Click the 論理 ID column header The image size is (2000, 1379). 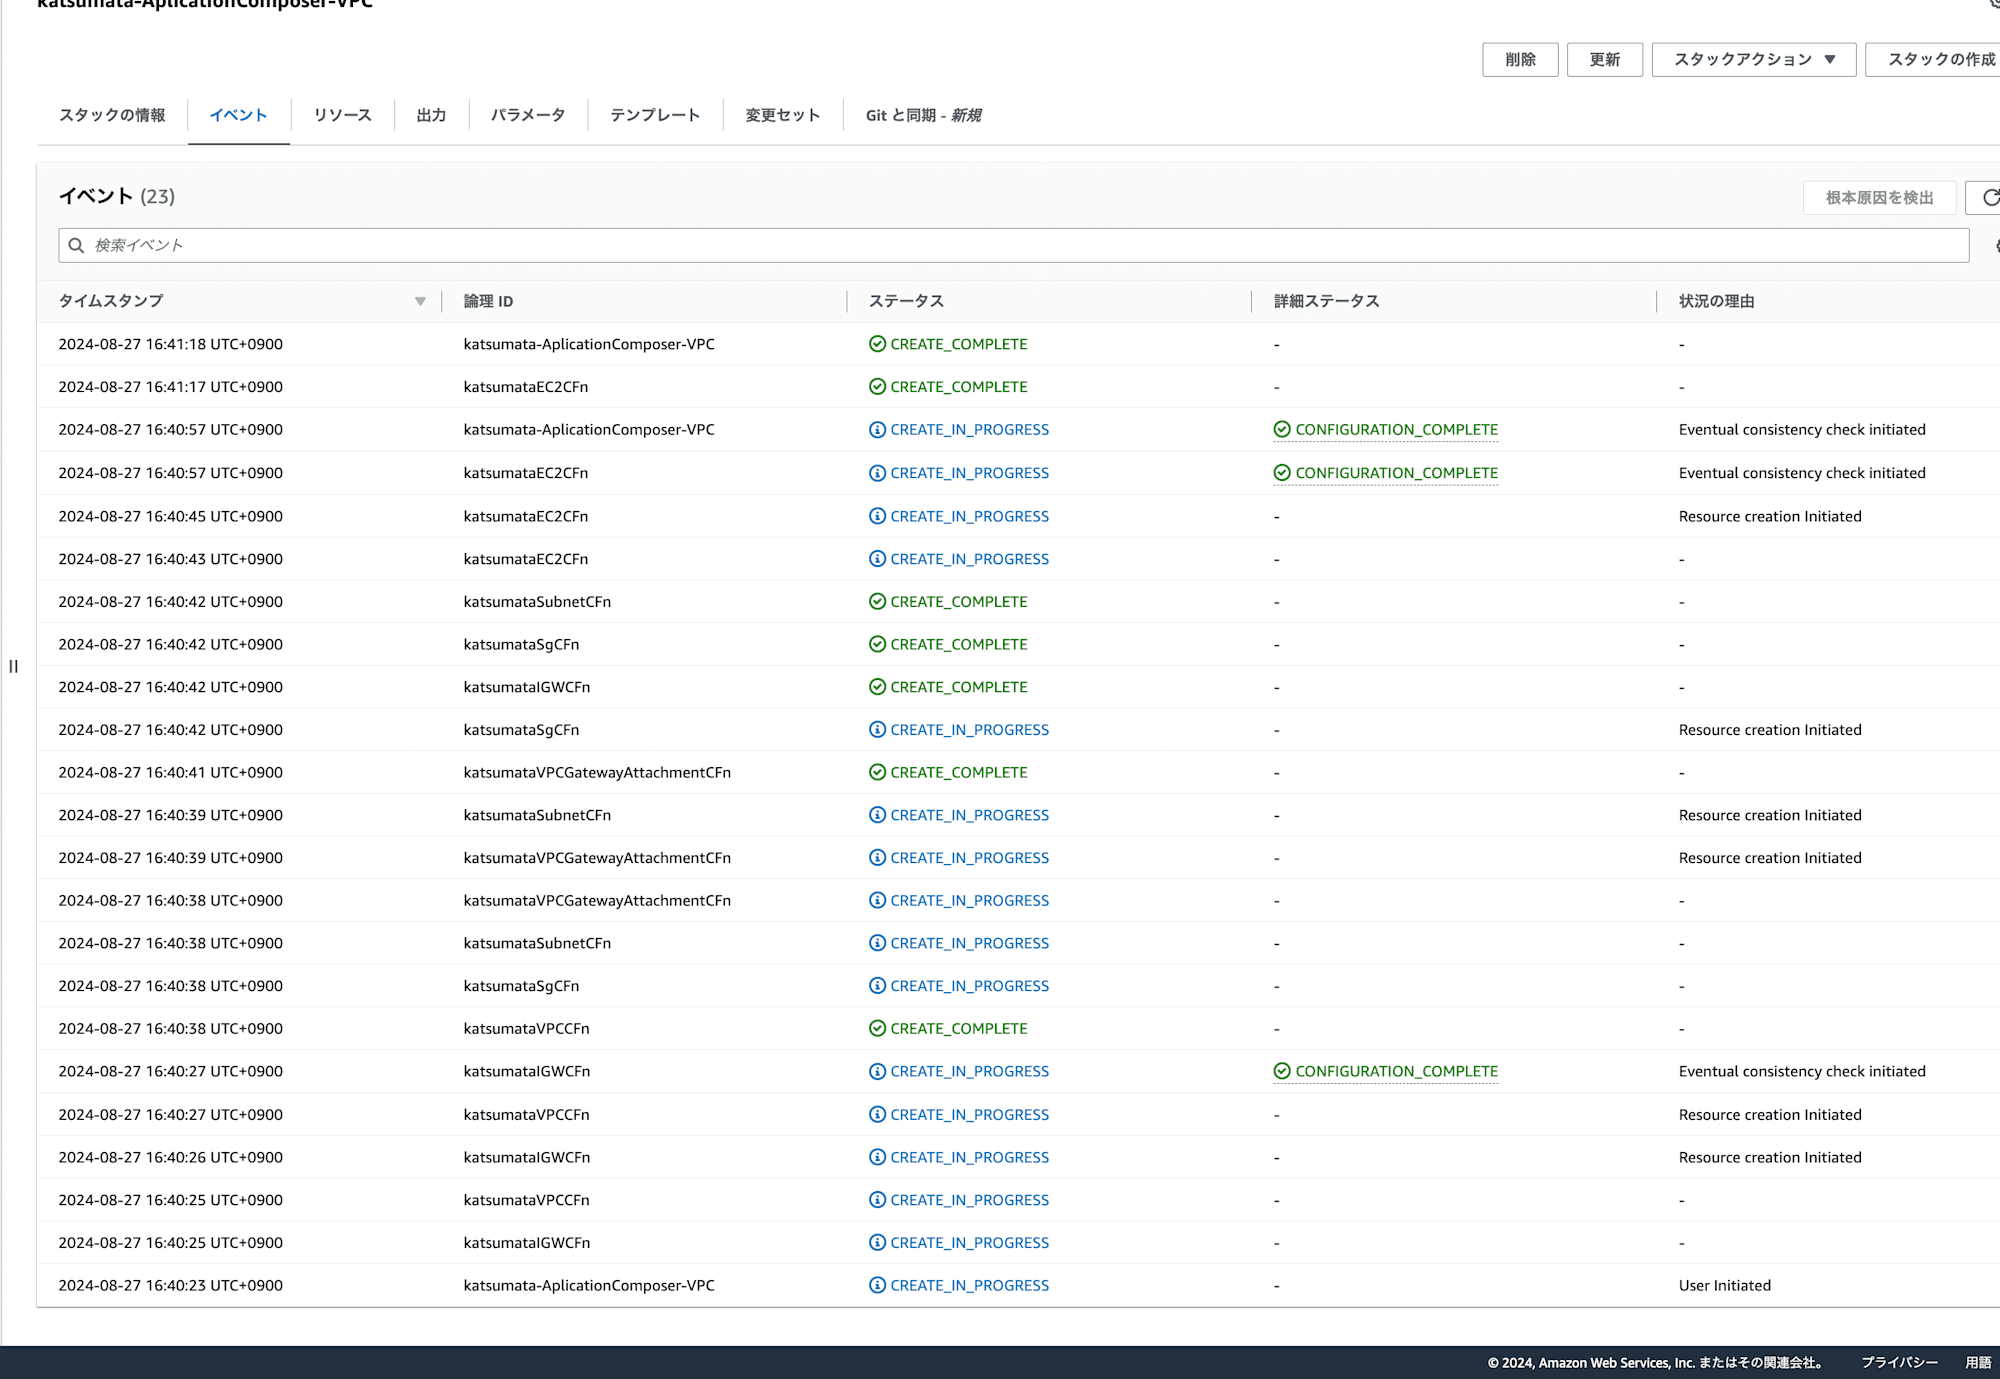coord(488,301)
